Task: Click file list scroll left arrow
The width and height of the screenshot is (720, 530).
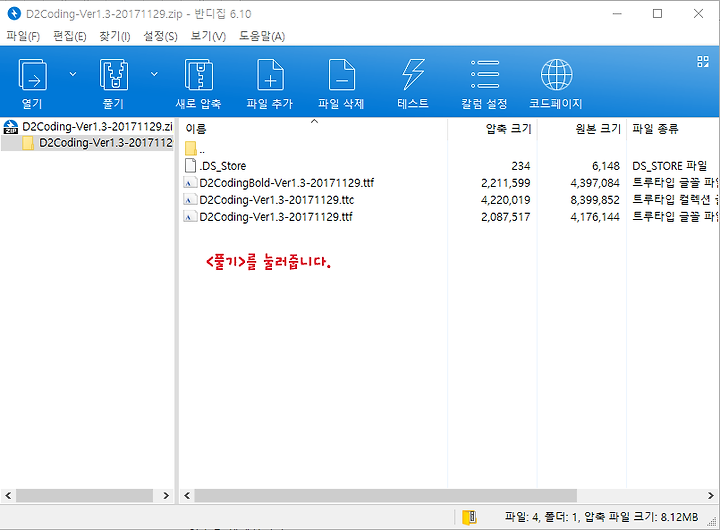Action: pos(187,496)
